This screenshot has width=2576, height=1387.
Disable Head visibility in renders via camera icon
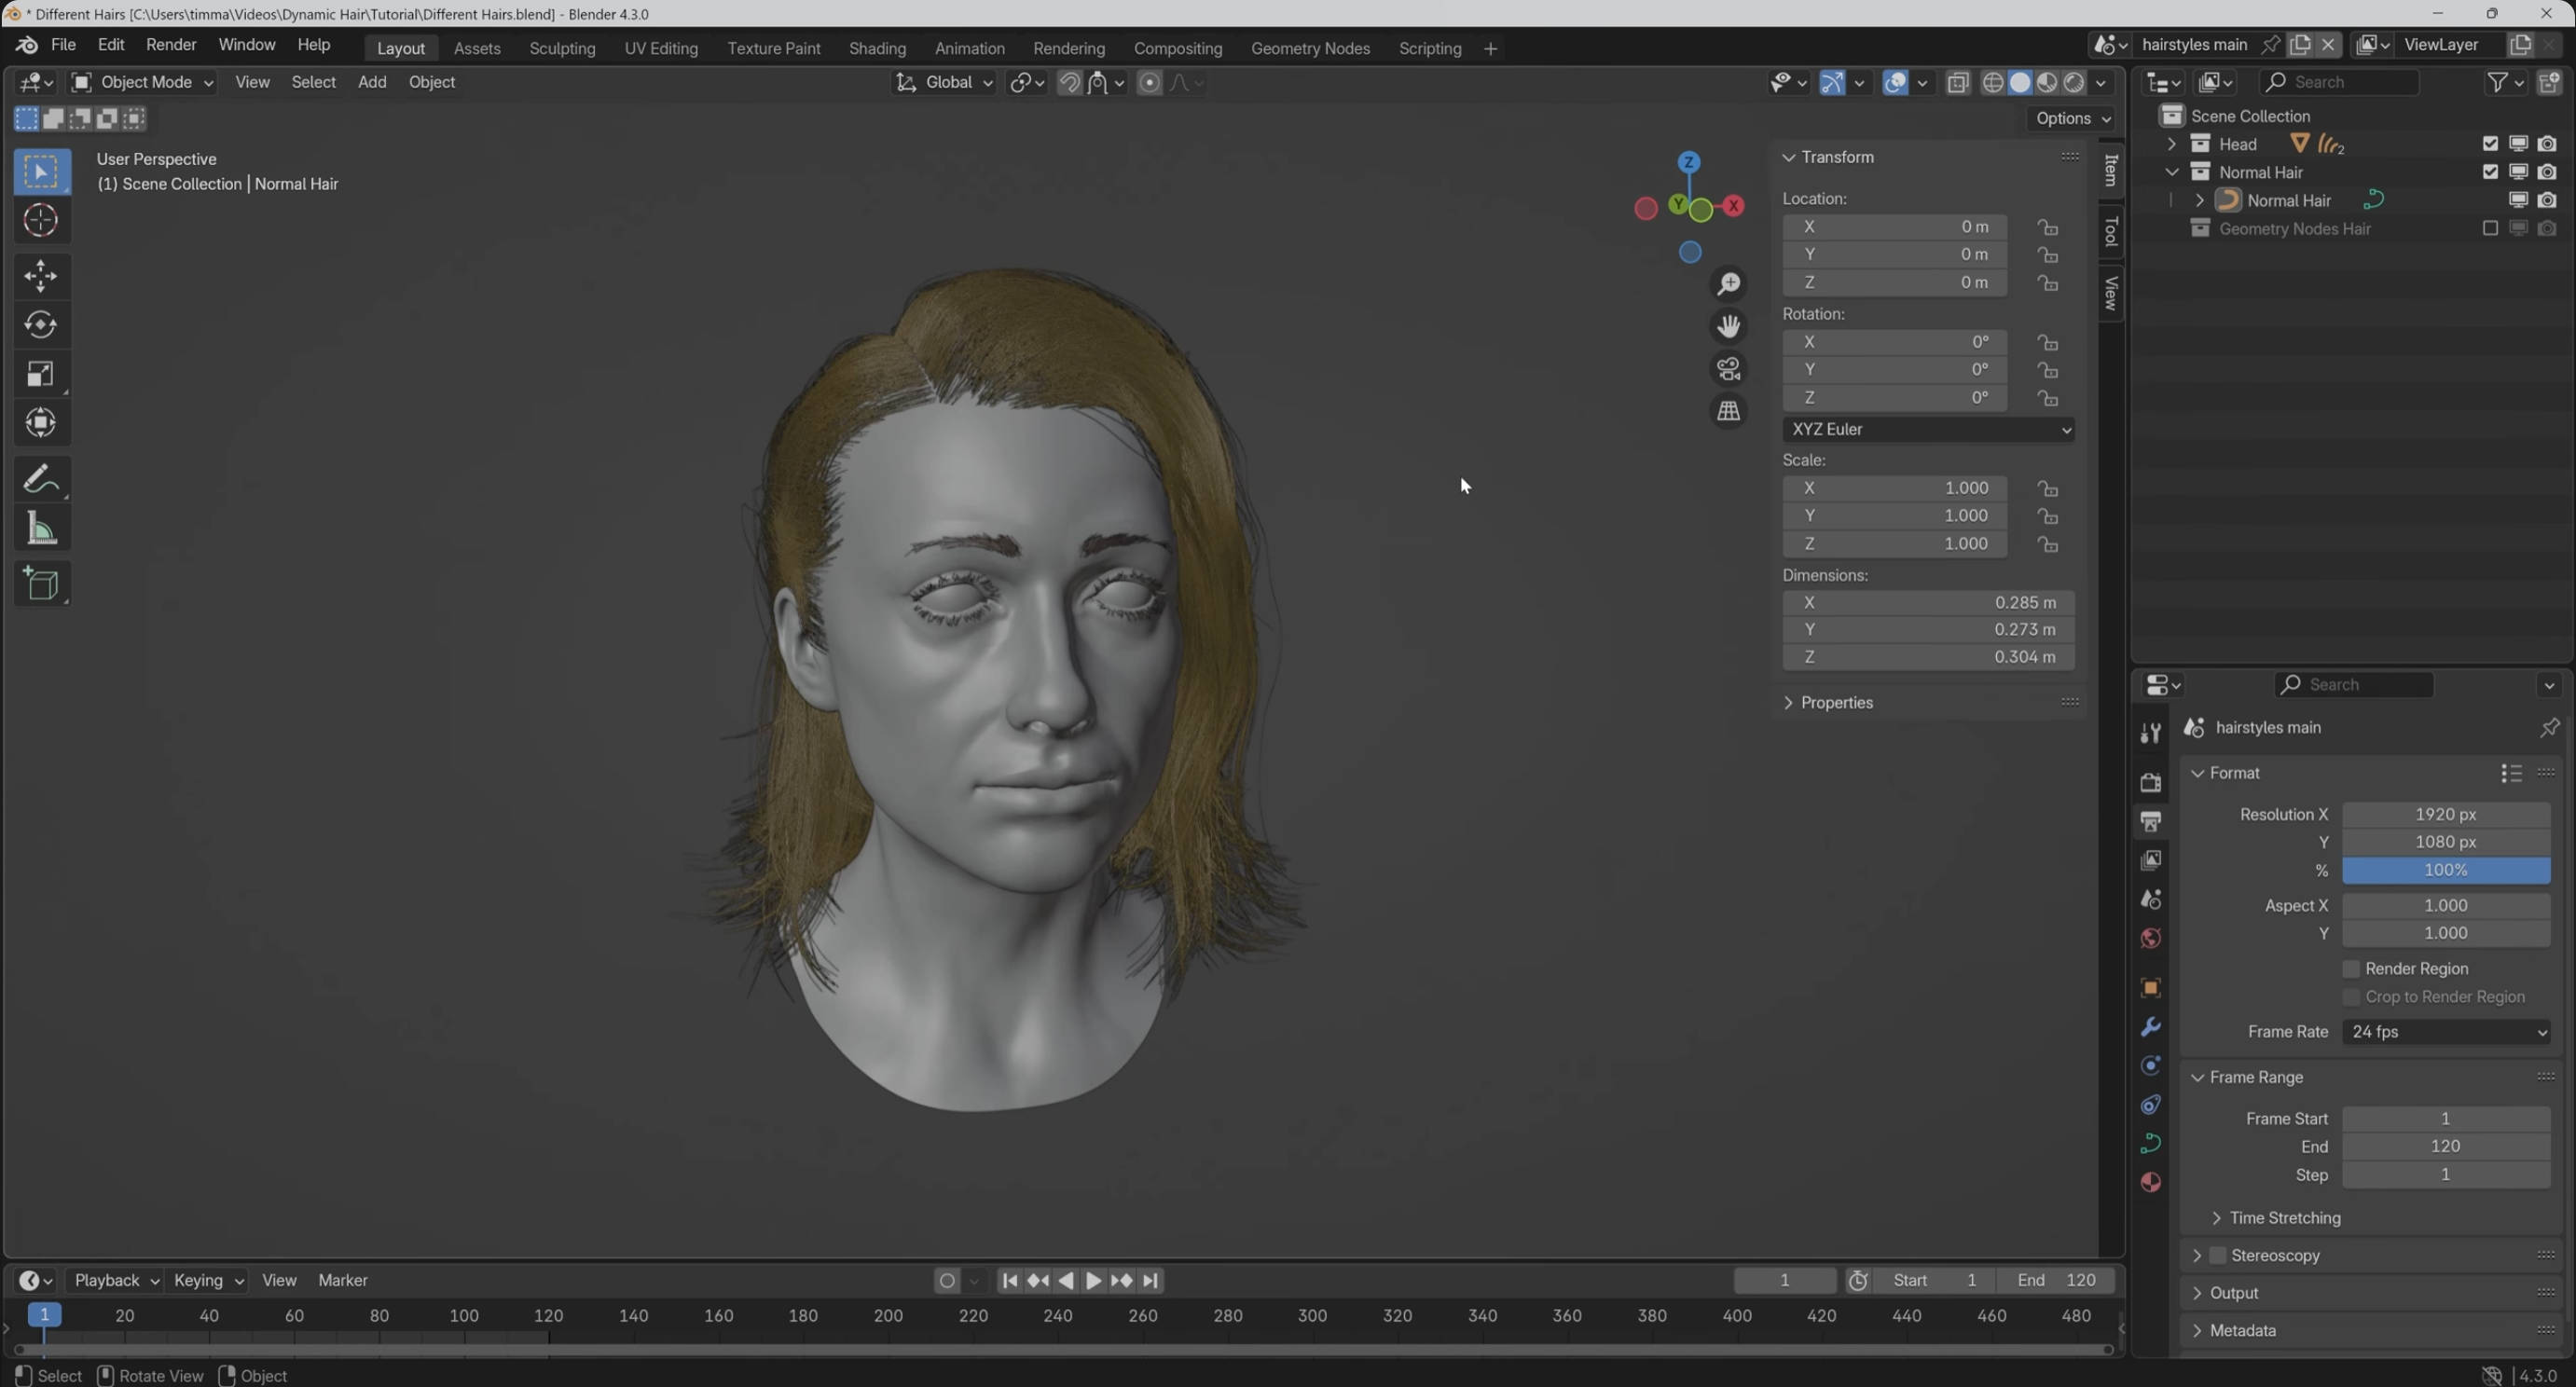2548,143
